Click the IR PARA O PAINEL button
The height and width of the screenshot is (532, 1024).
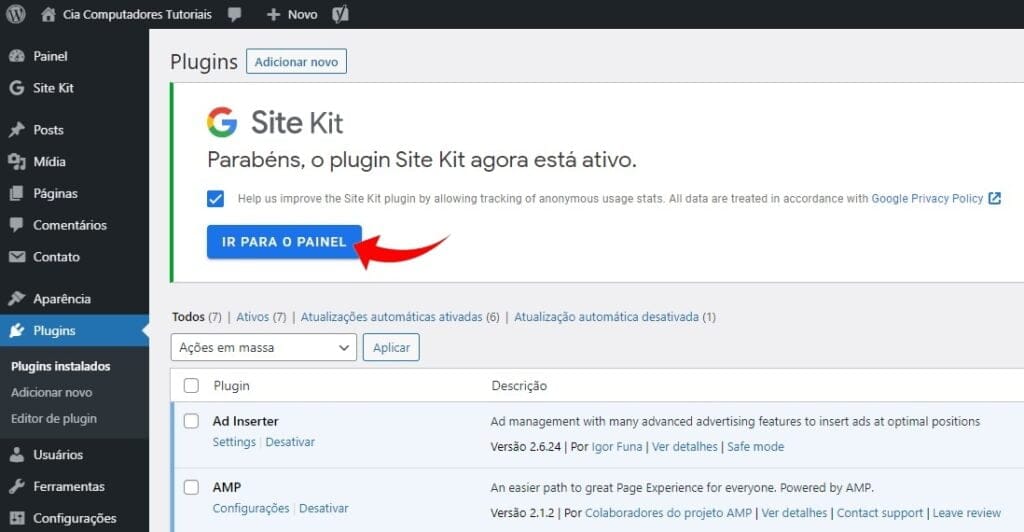point(284,242)
